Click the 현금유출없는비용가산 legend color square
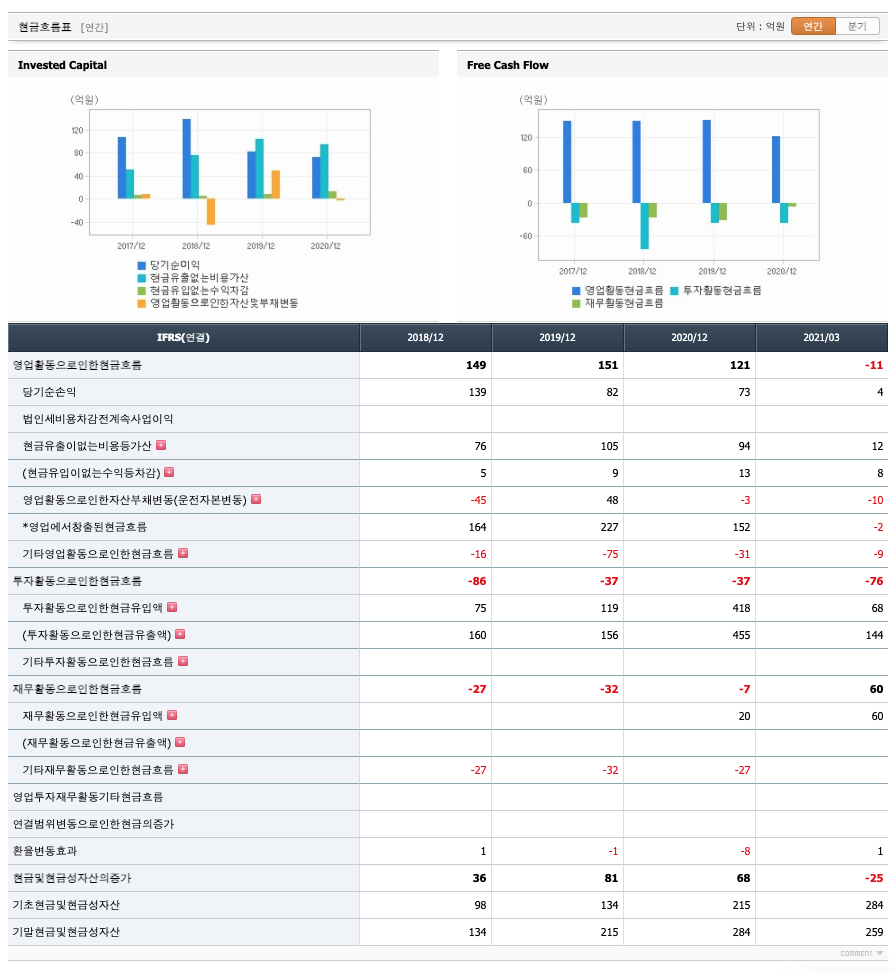The image size is (895, 973). 142,278
